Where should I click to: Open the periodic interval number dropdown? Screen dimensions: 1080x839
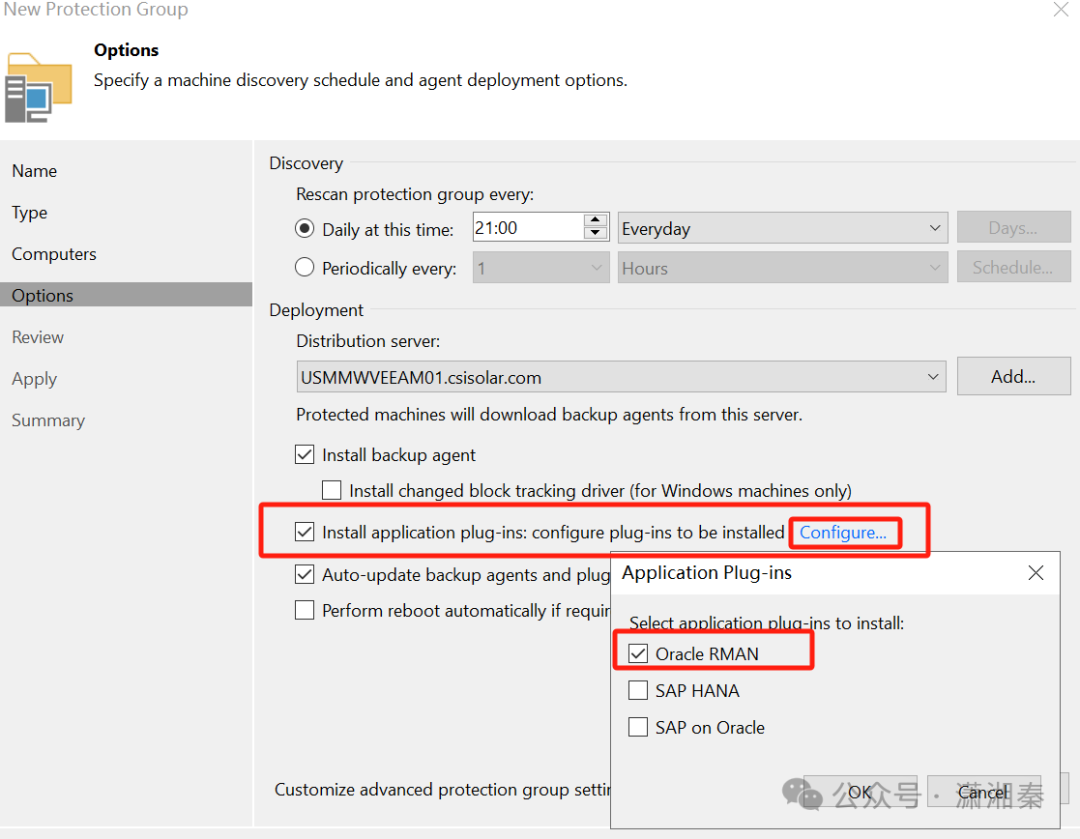click(541, 267)
